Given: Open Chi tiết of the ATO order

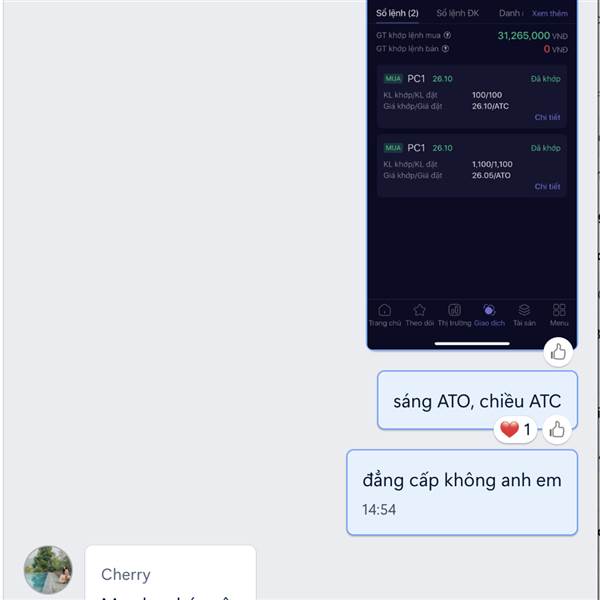Looking at the screenshot, I should [x=547, y=186].
